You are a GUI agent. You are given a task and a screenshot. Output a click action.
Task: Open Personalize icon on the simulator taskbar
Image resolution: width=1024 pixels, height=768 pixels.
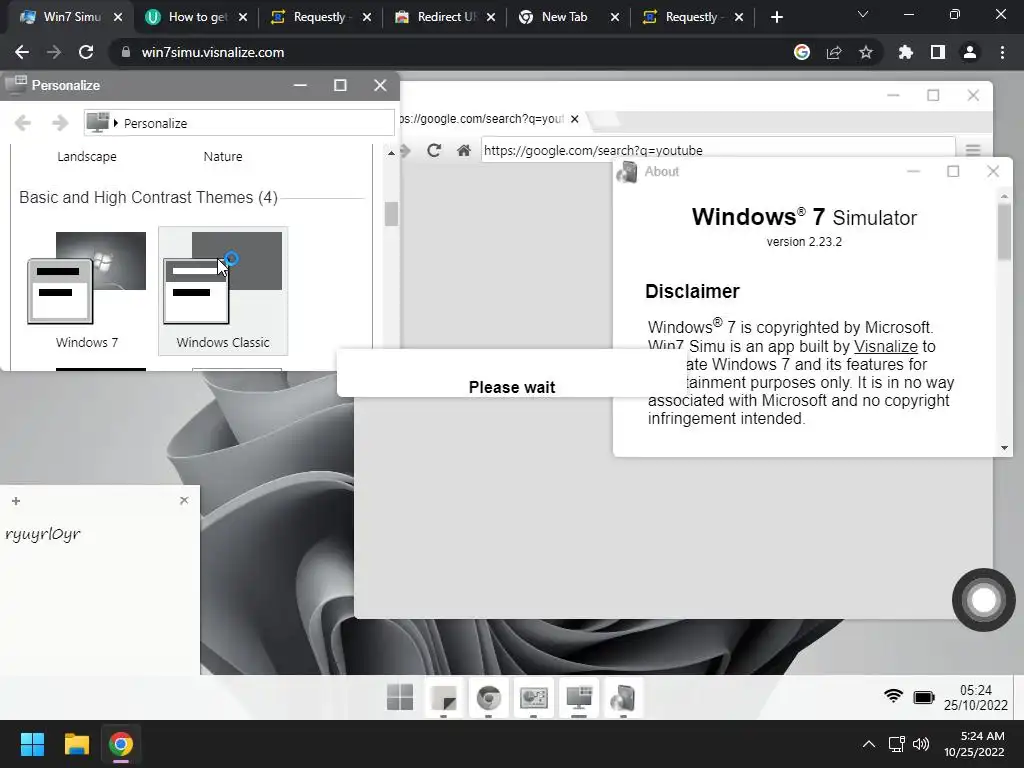tap(579, 698)
